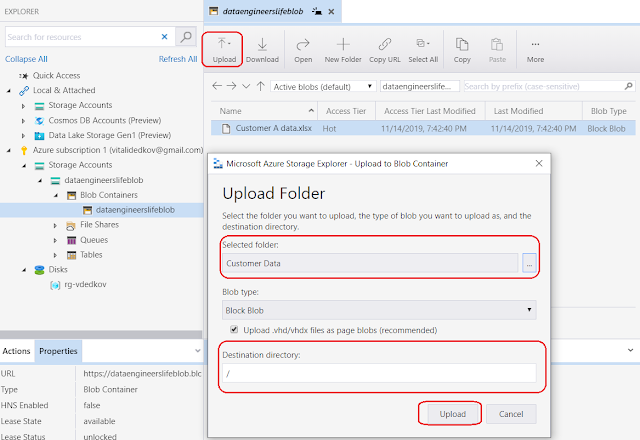Image resolution: width=640 pixels, height=440 pixels.
Task: Sort by Access Tier column header
Action: tap(346, 111)
